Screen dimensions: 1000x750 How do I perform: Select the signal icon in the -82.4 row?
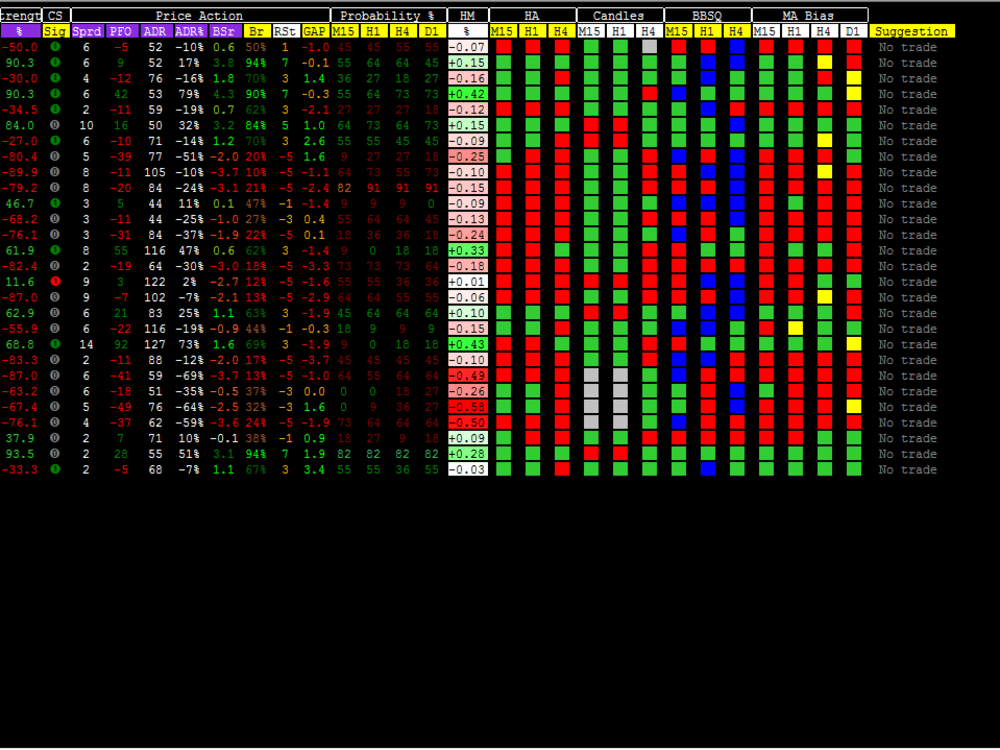click(55, 265)
